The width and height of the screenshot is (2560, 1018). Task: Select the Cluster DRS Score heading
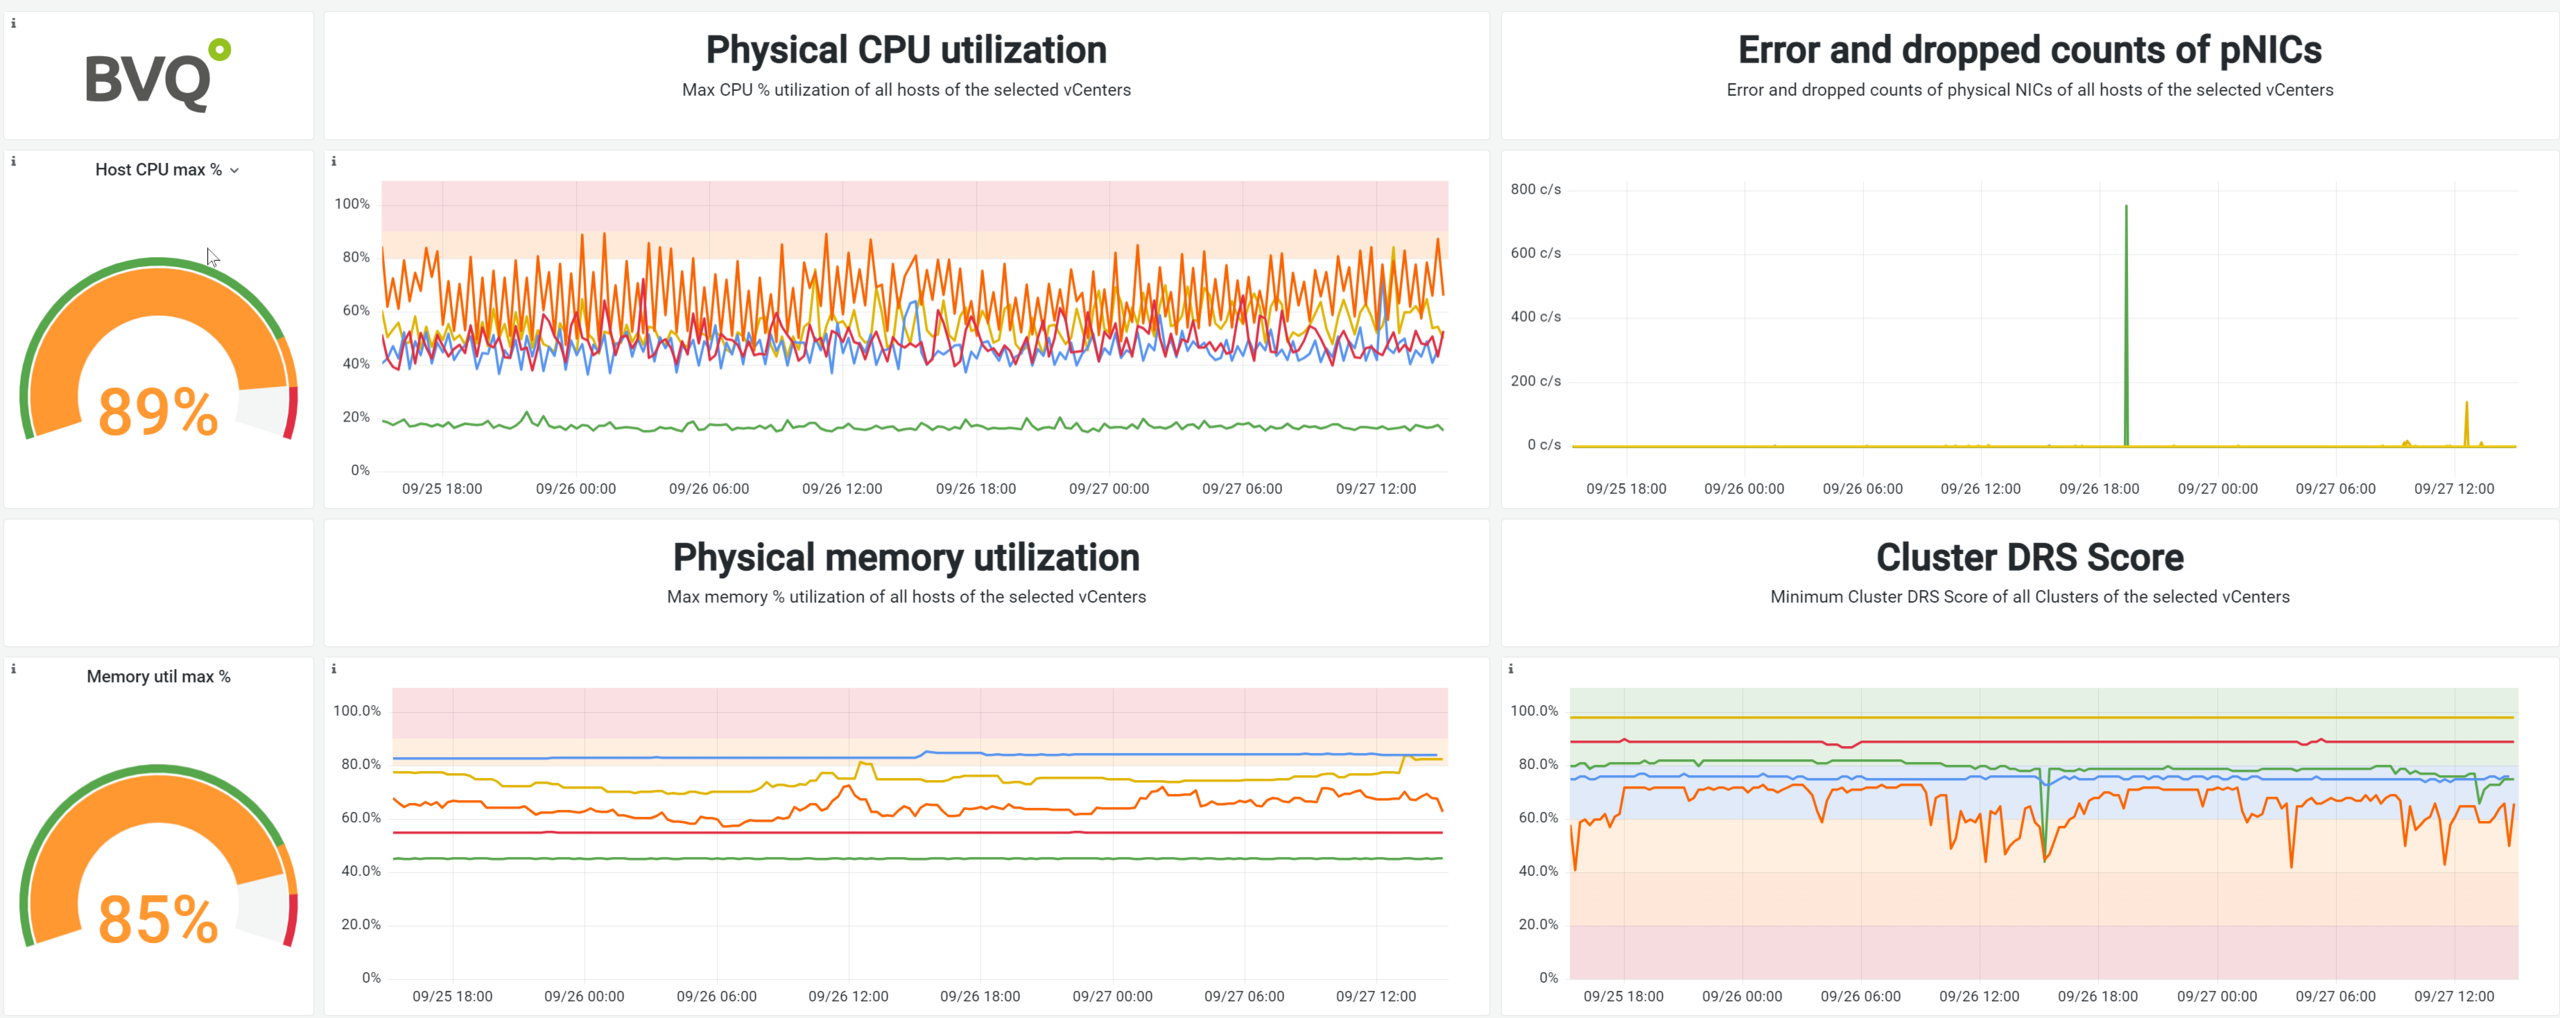[2029, 557]
